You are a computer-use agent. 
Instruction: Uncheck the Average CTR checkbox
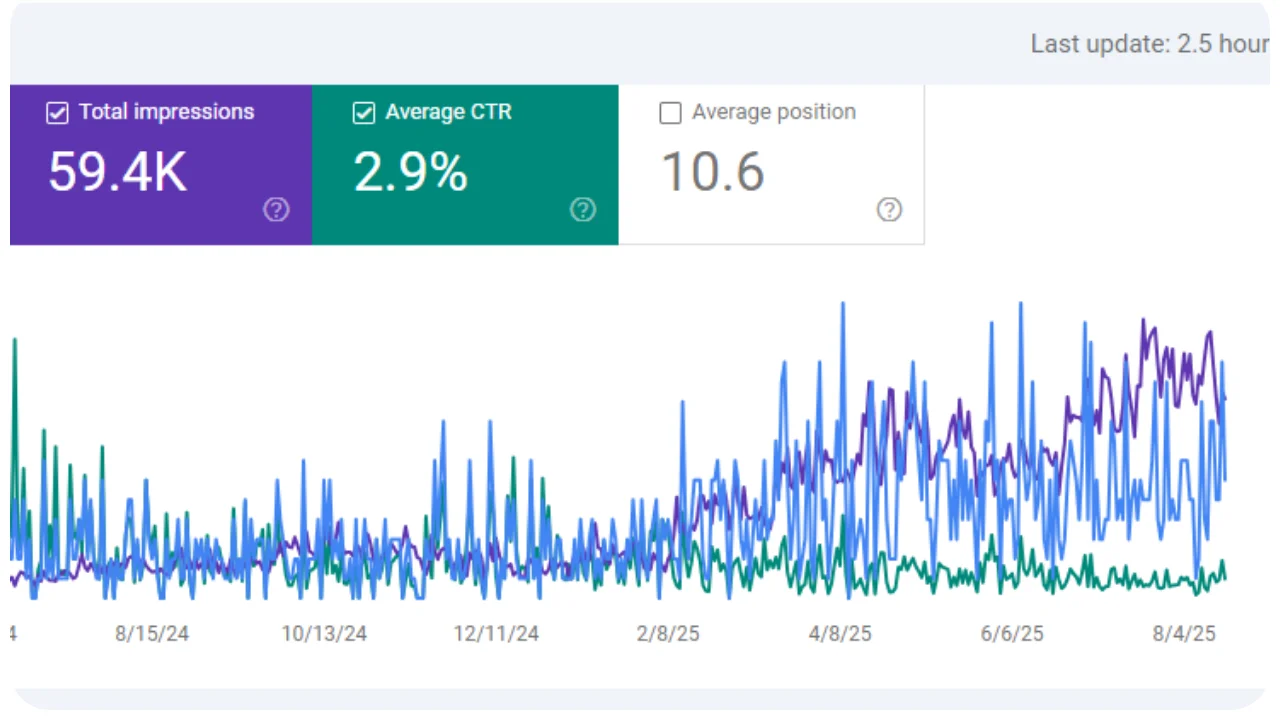364,113
